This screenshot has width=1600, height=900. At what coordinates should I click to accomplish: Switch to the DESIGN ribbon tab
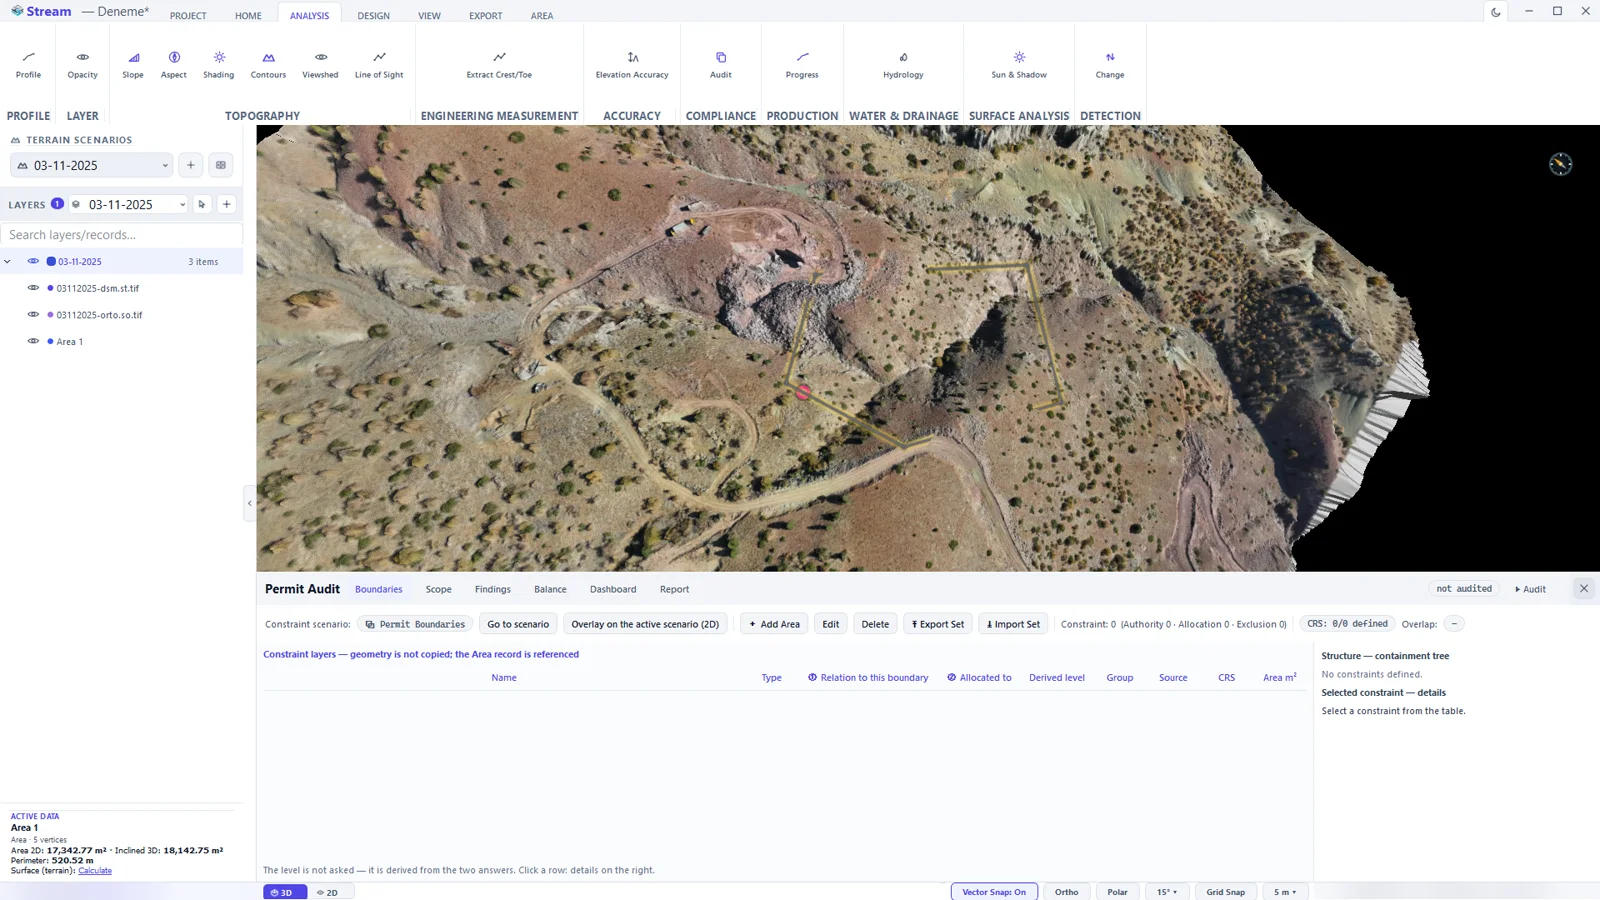374,16
